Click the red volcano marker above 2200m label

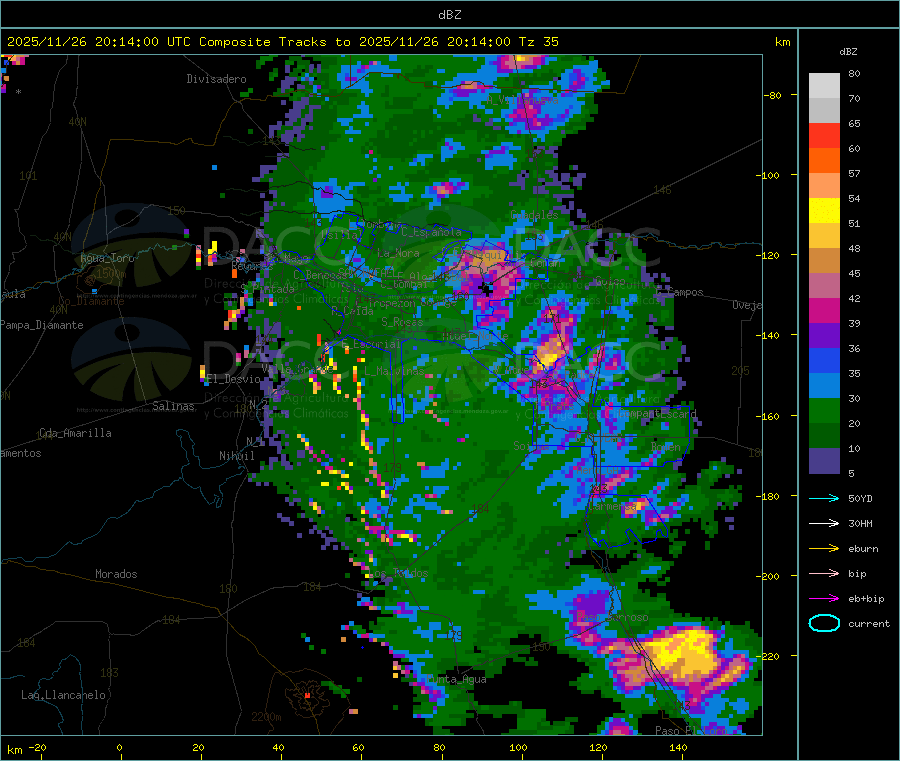[307, 695]
